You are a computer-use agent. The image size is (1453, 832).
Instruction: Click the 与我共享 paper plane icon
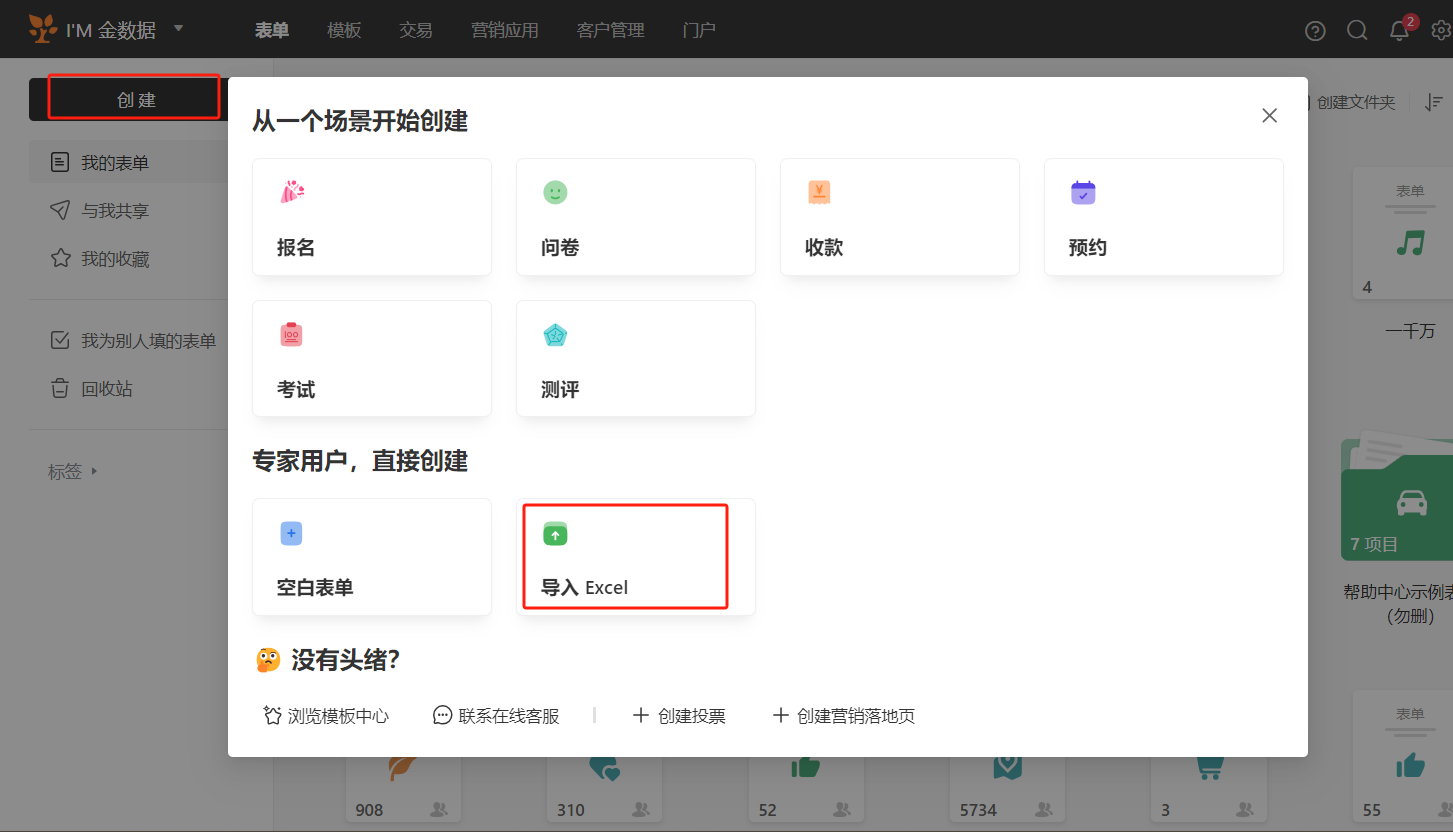point(60,210)
